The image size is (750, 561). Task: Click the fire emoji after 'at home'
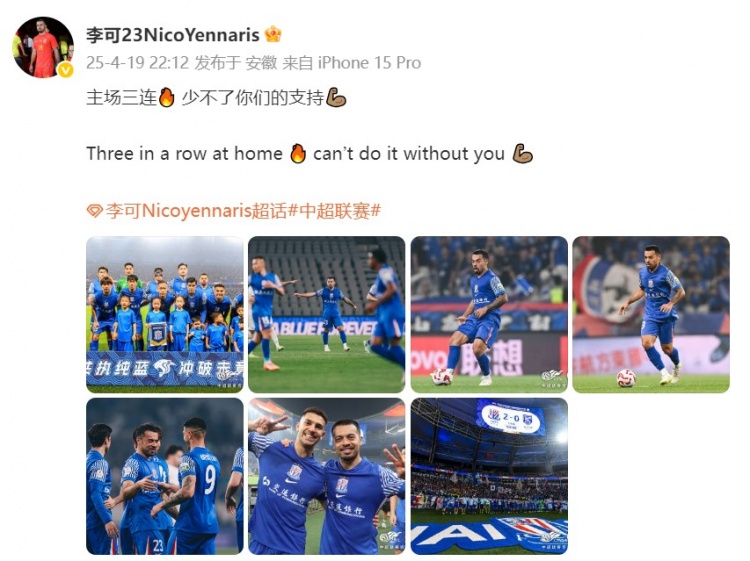[298, 154]
